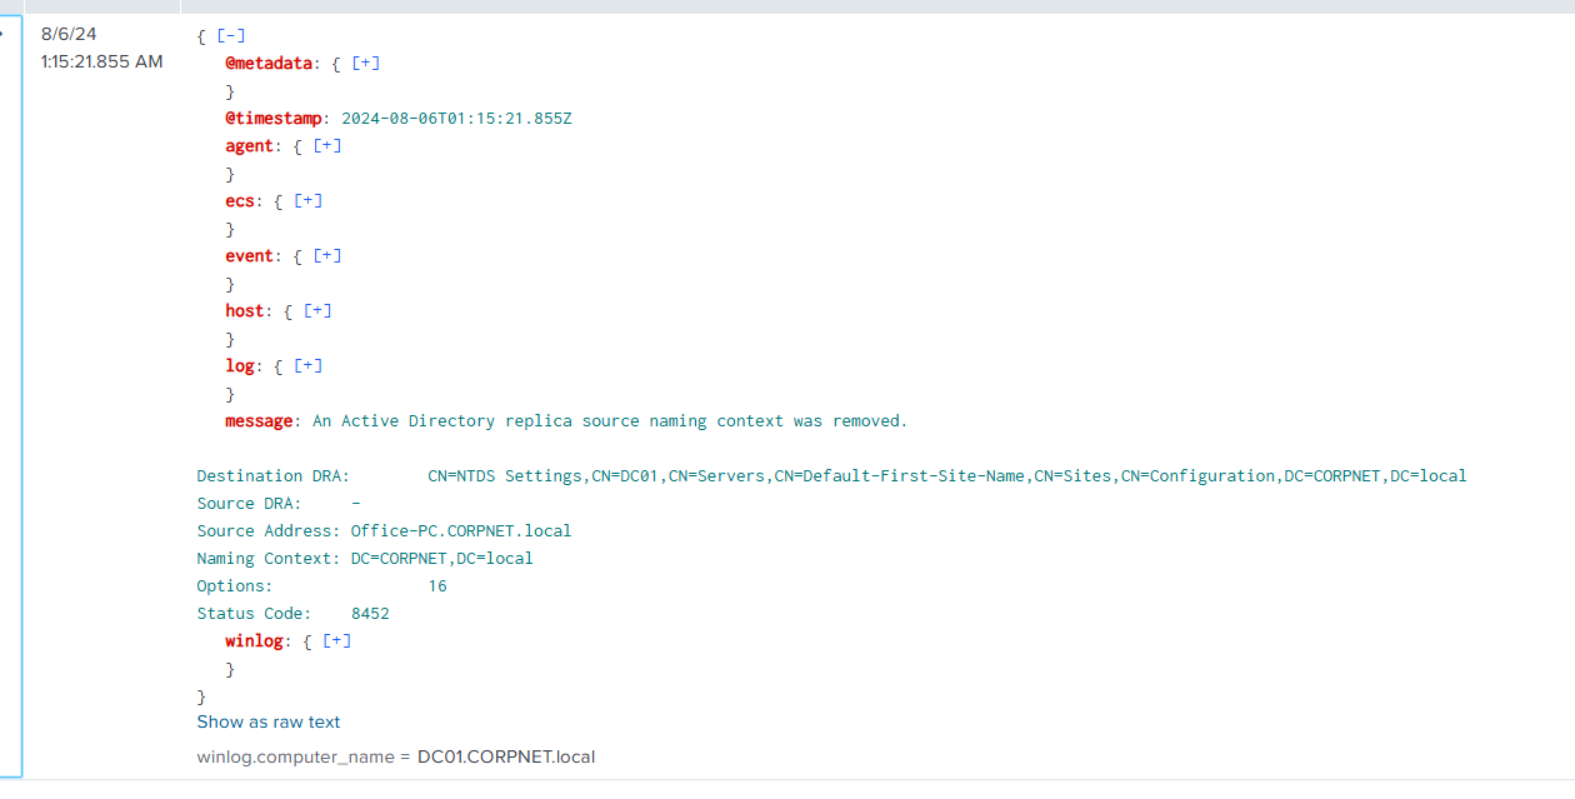Viewport: 1575px width, 799px height.
Task: Click the DC01.CORPNET.local computer name value
Action: [506, 757]
